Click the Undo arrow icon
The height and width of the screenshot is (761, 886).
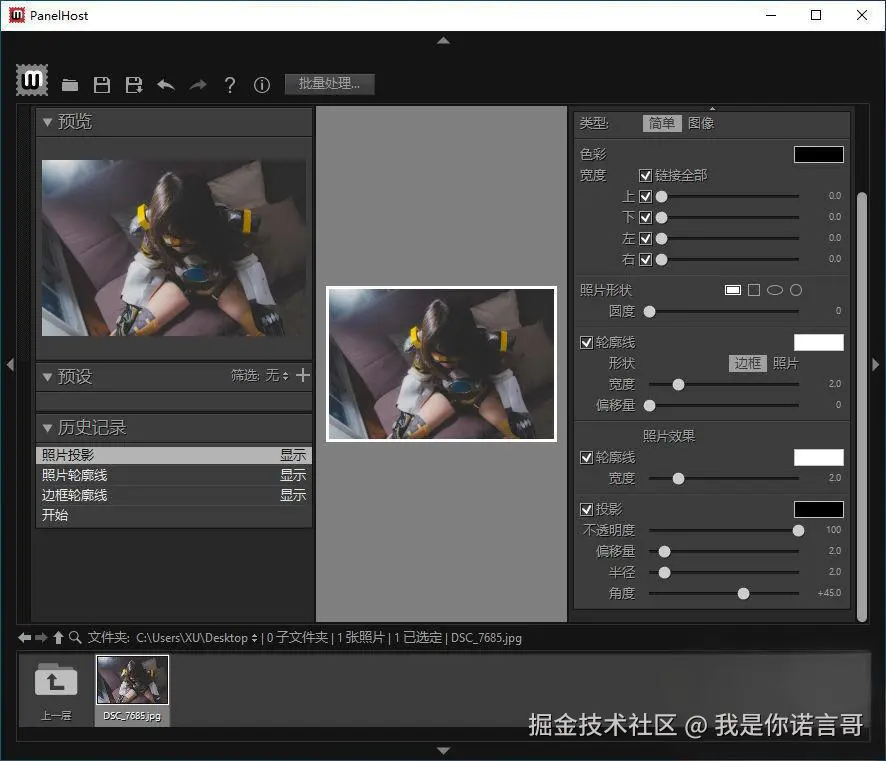click(x=166, y=85)
